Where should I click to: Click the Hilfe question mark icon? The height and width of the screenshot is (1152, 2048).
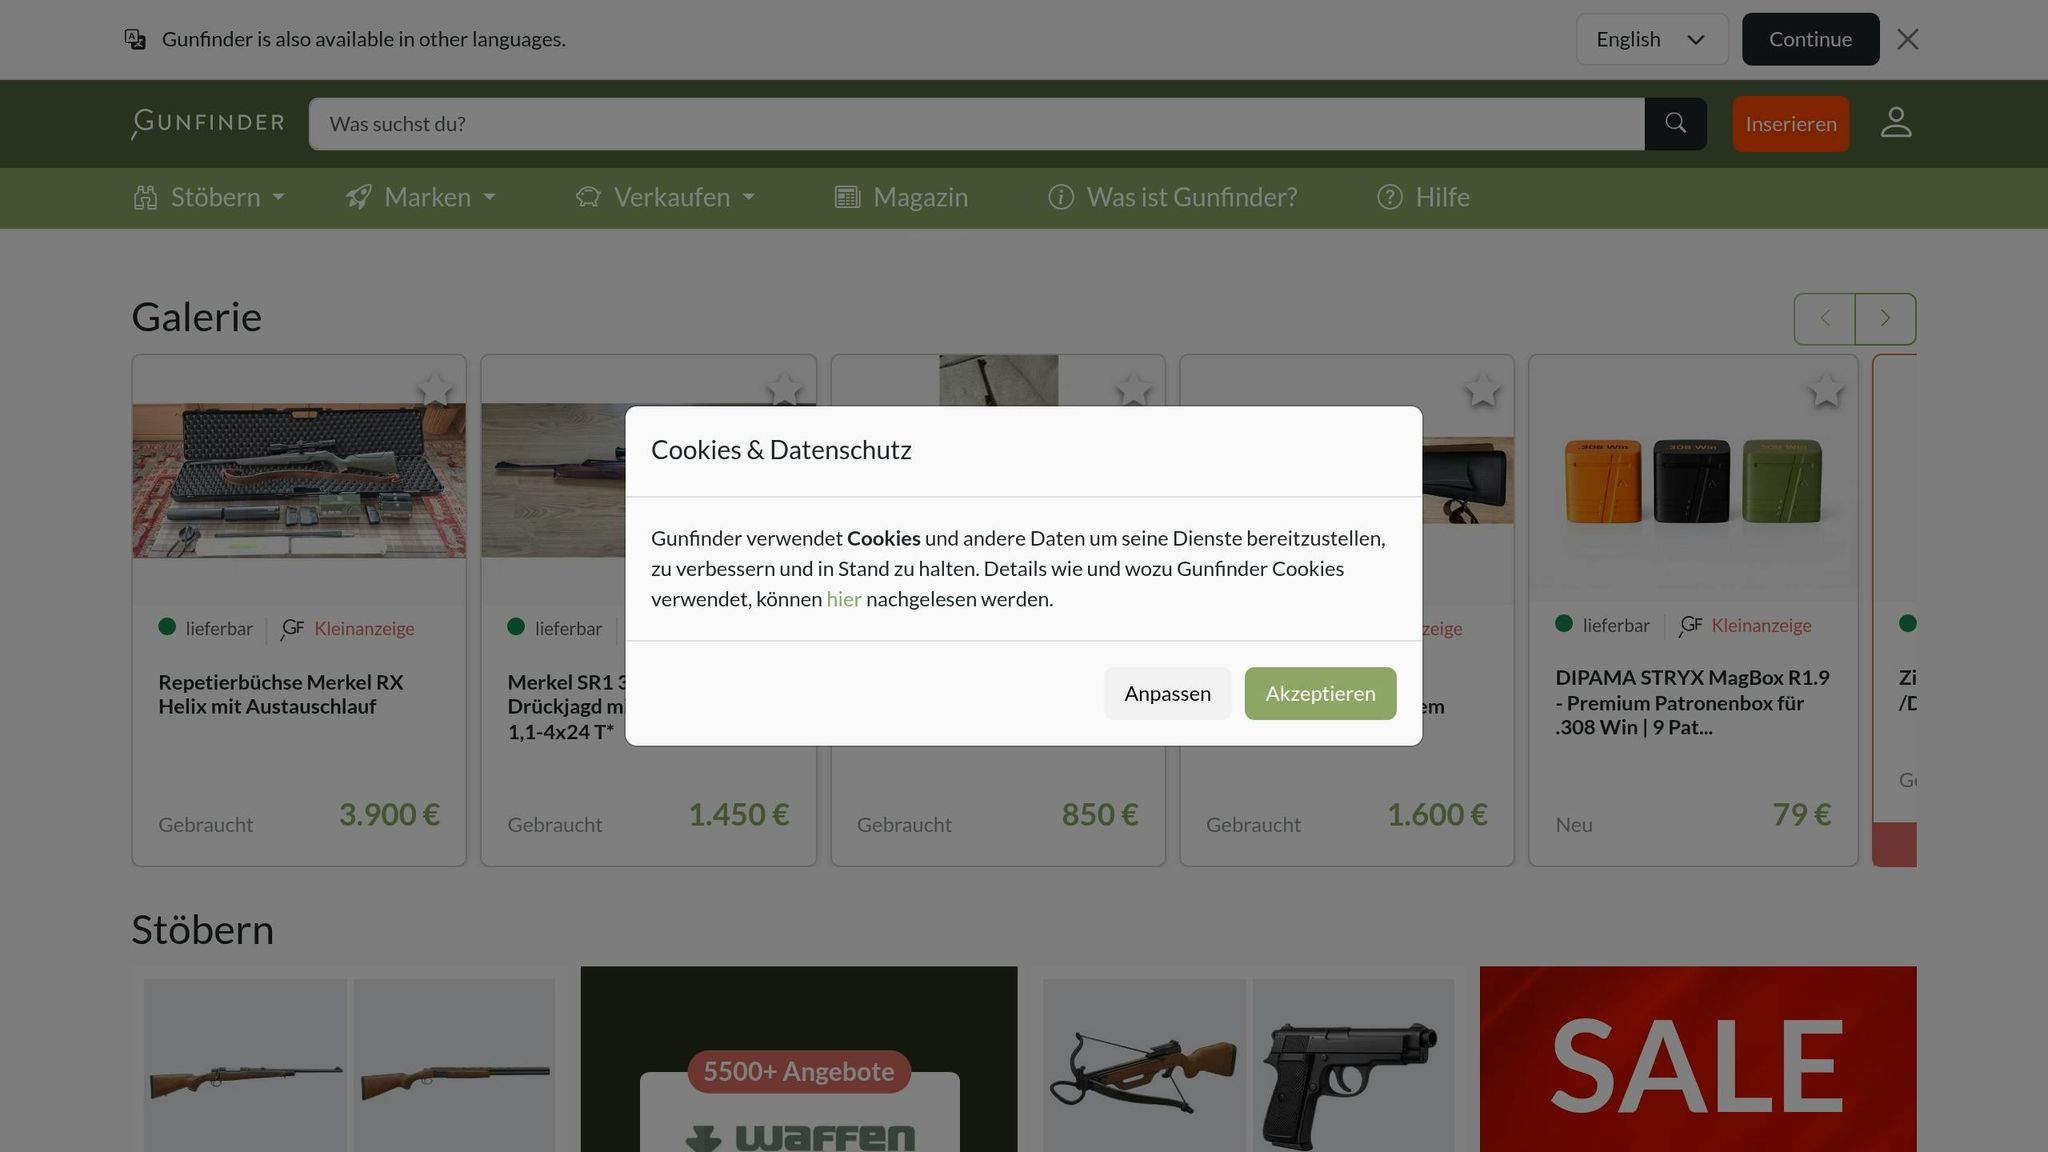coord(1389,197)
